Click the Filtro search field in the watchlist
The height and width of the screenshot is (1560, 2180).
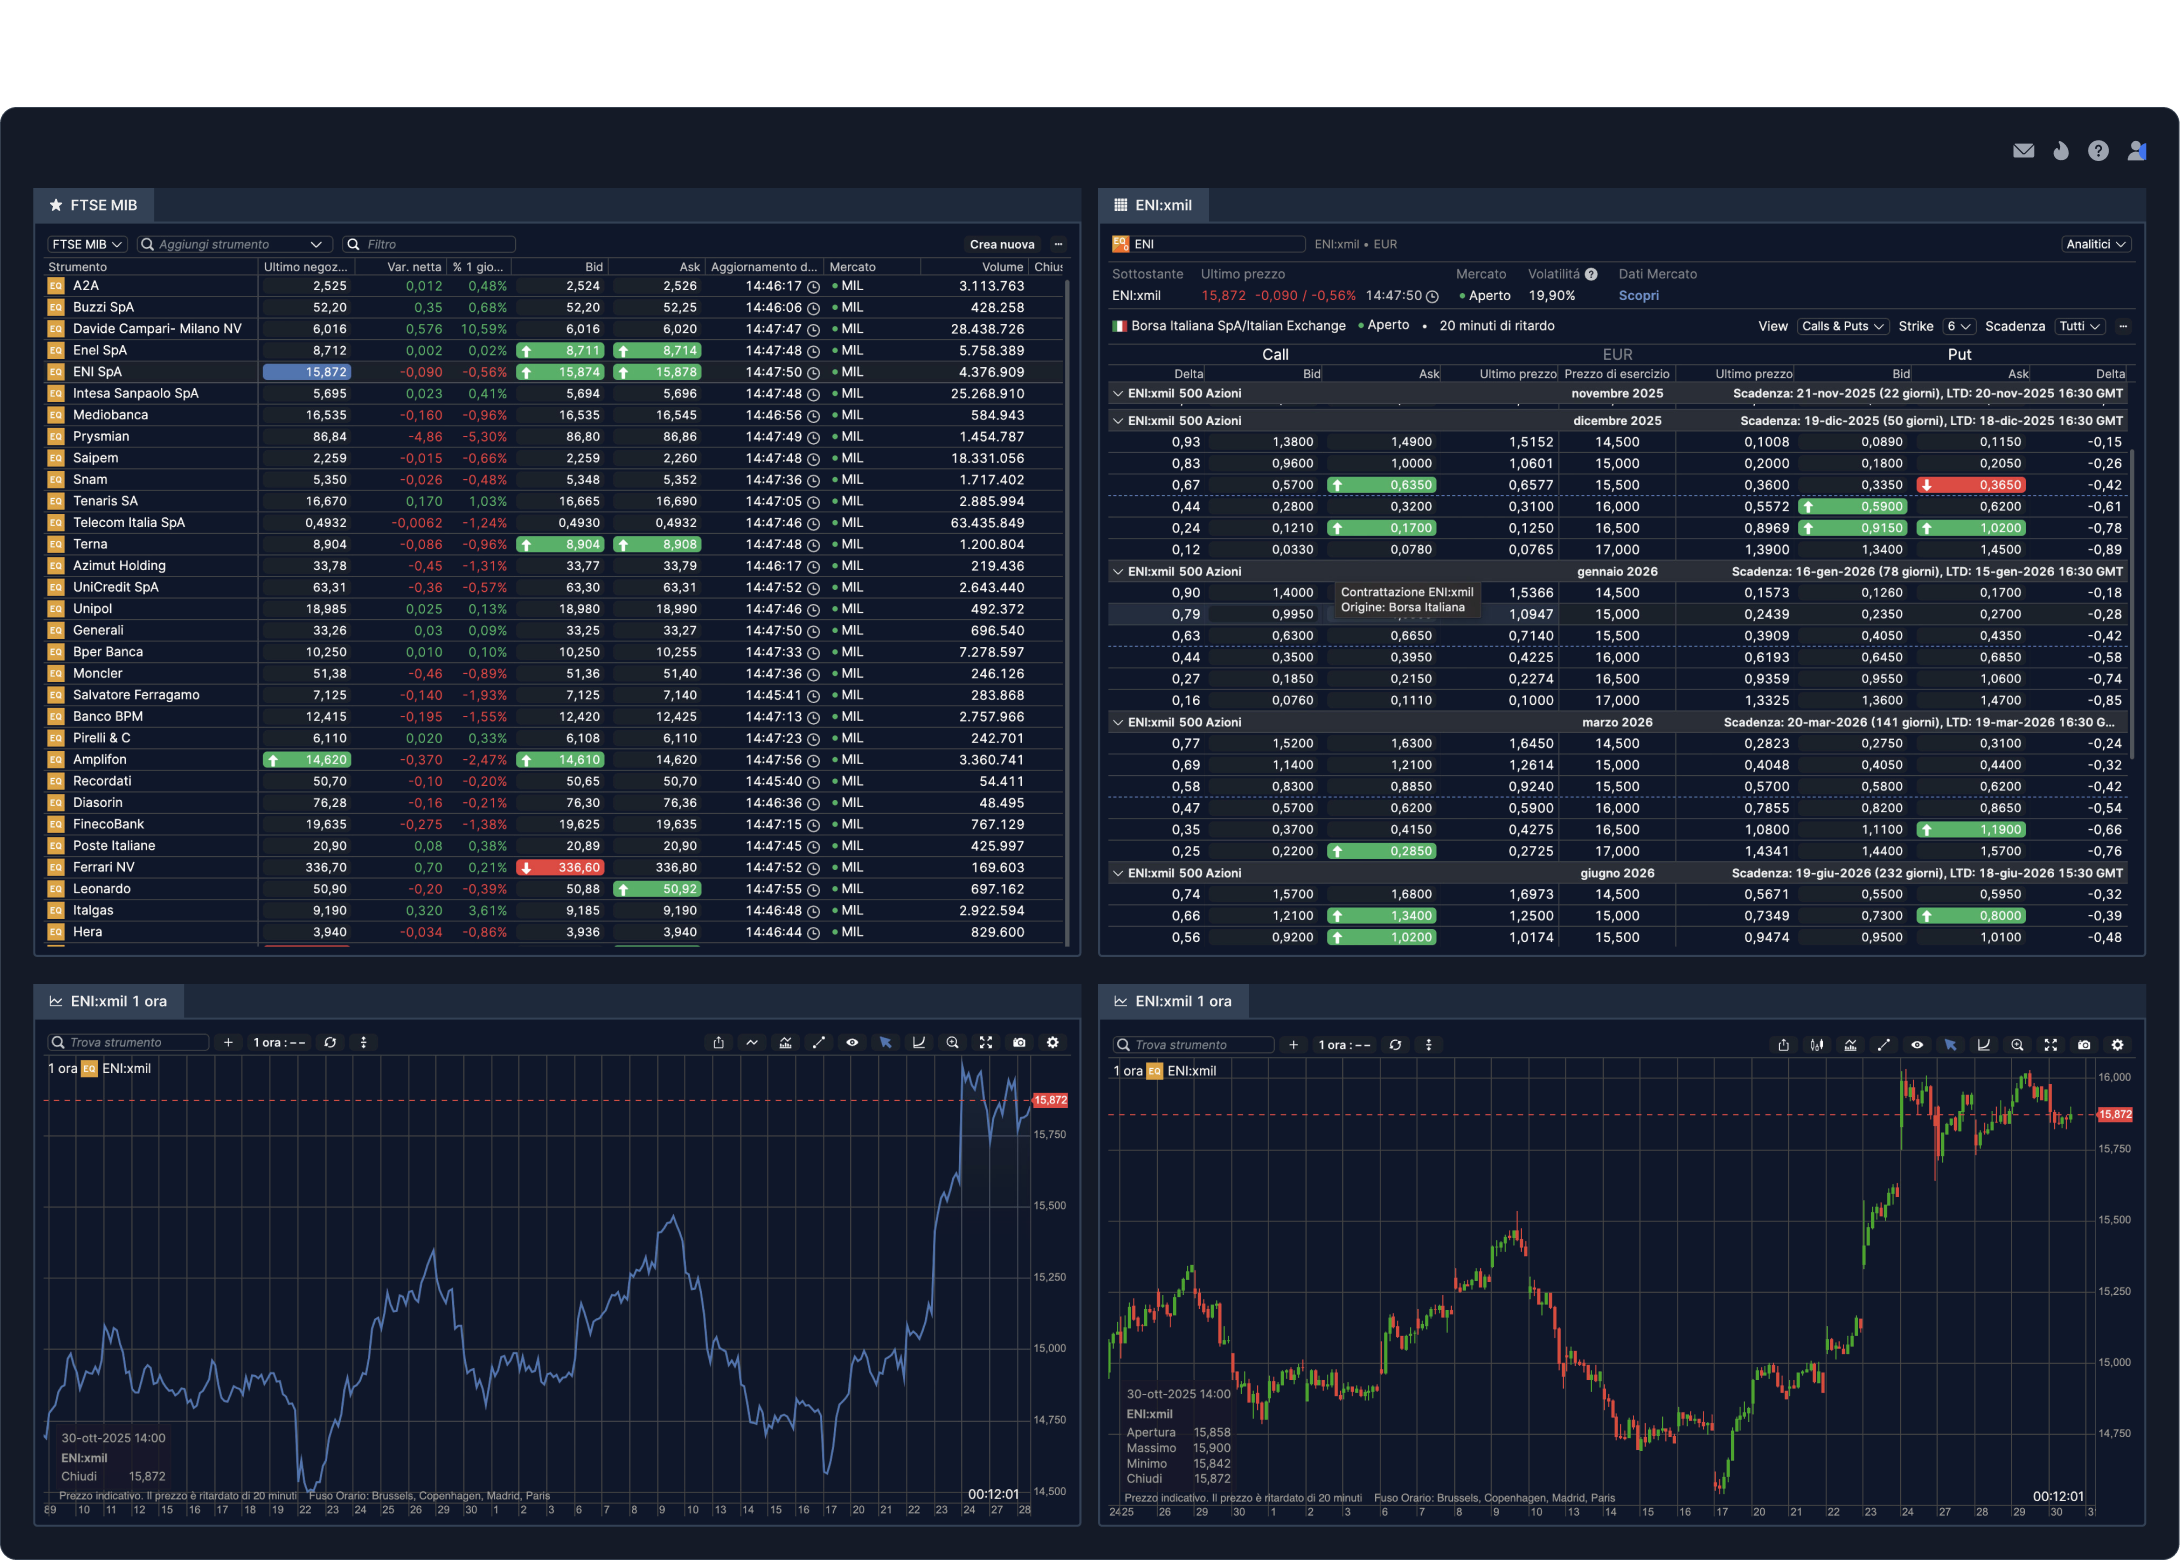click(x=428, y=243)
